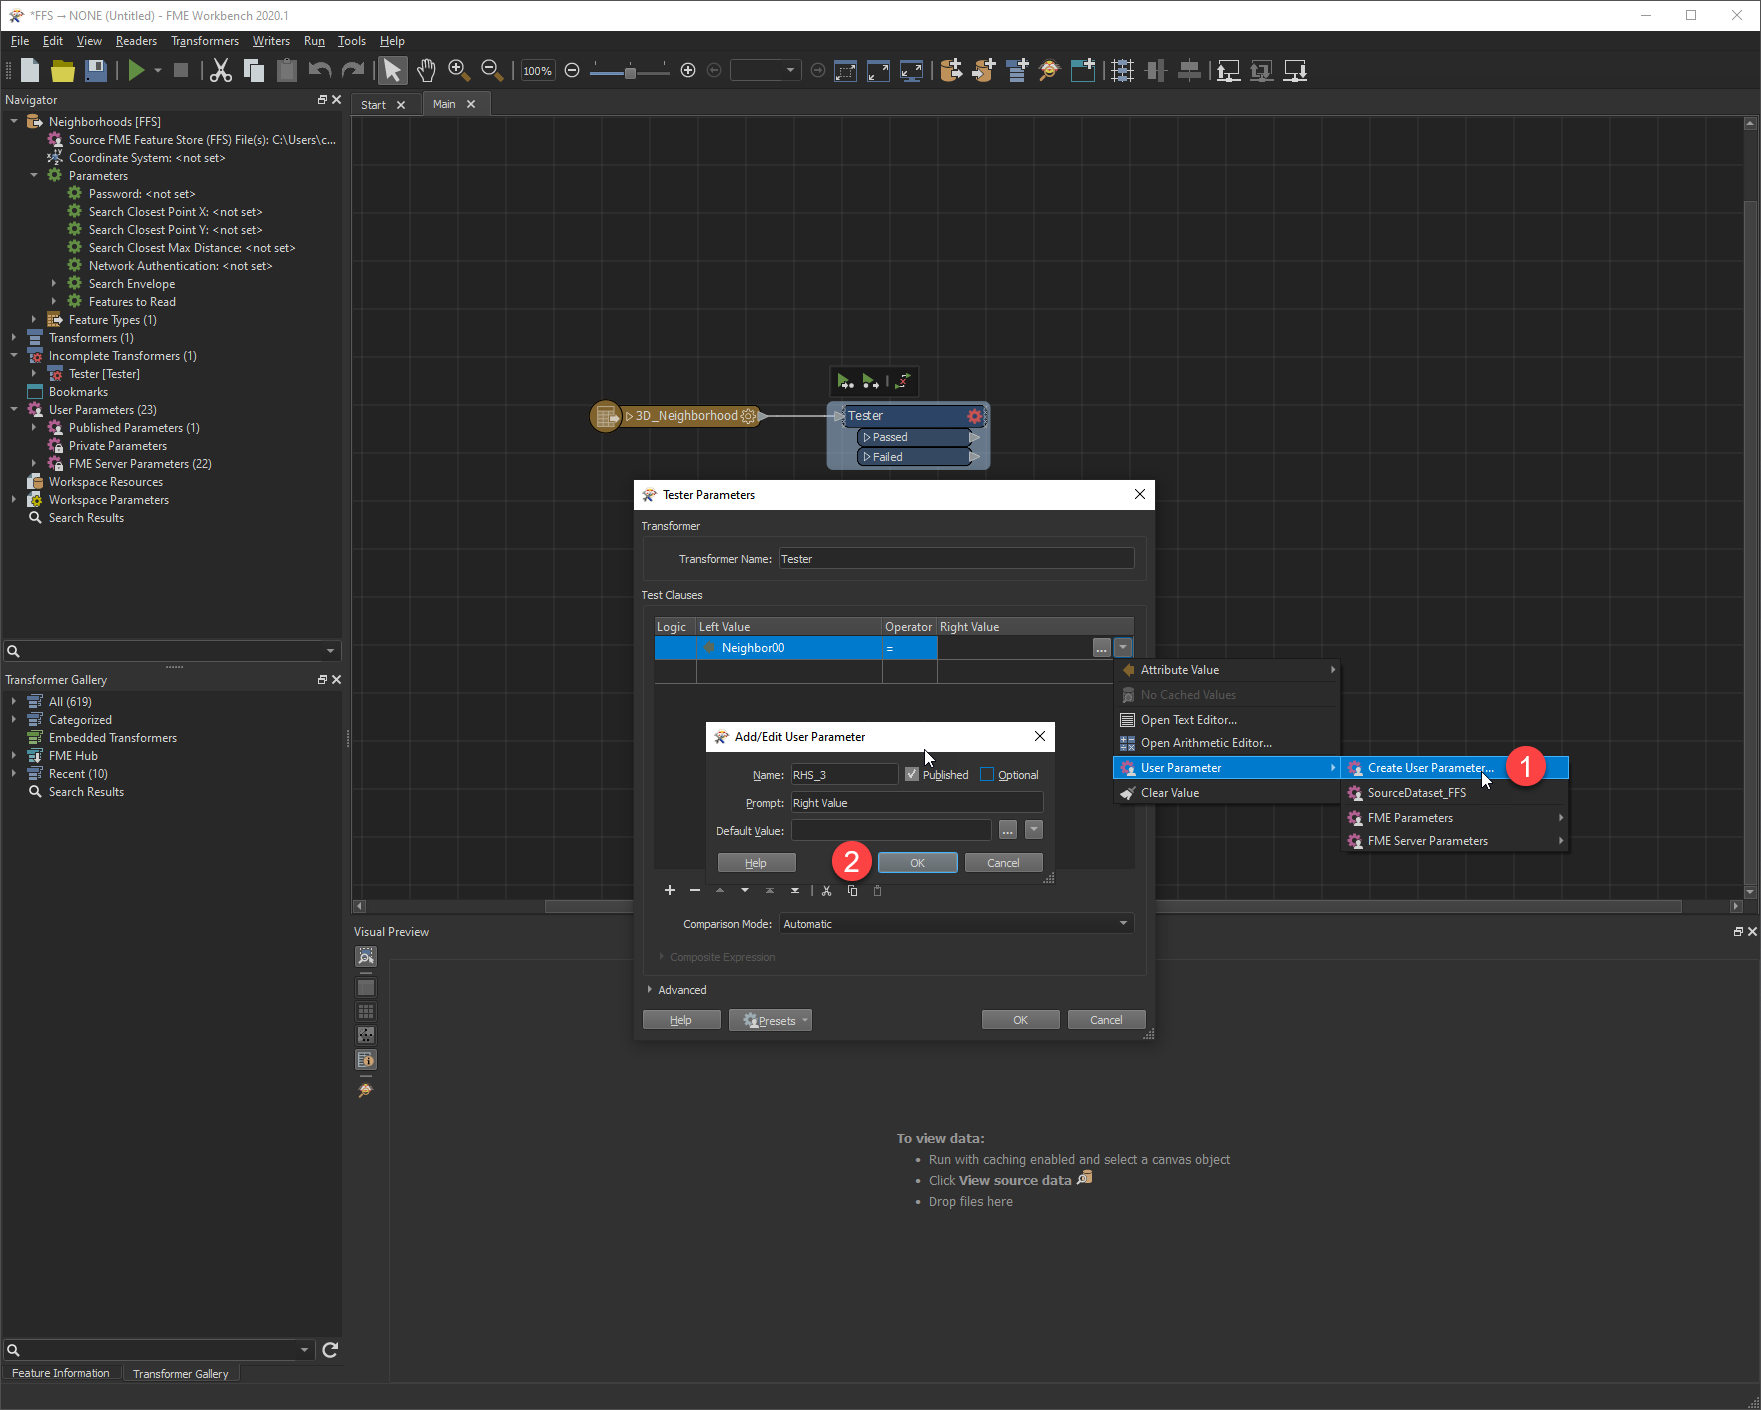The image size is (1761, 1410).
Task: Open the Presets dropdown button
Action: tap(770, 1020)
